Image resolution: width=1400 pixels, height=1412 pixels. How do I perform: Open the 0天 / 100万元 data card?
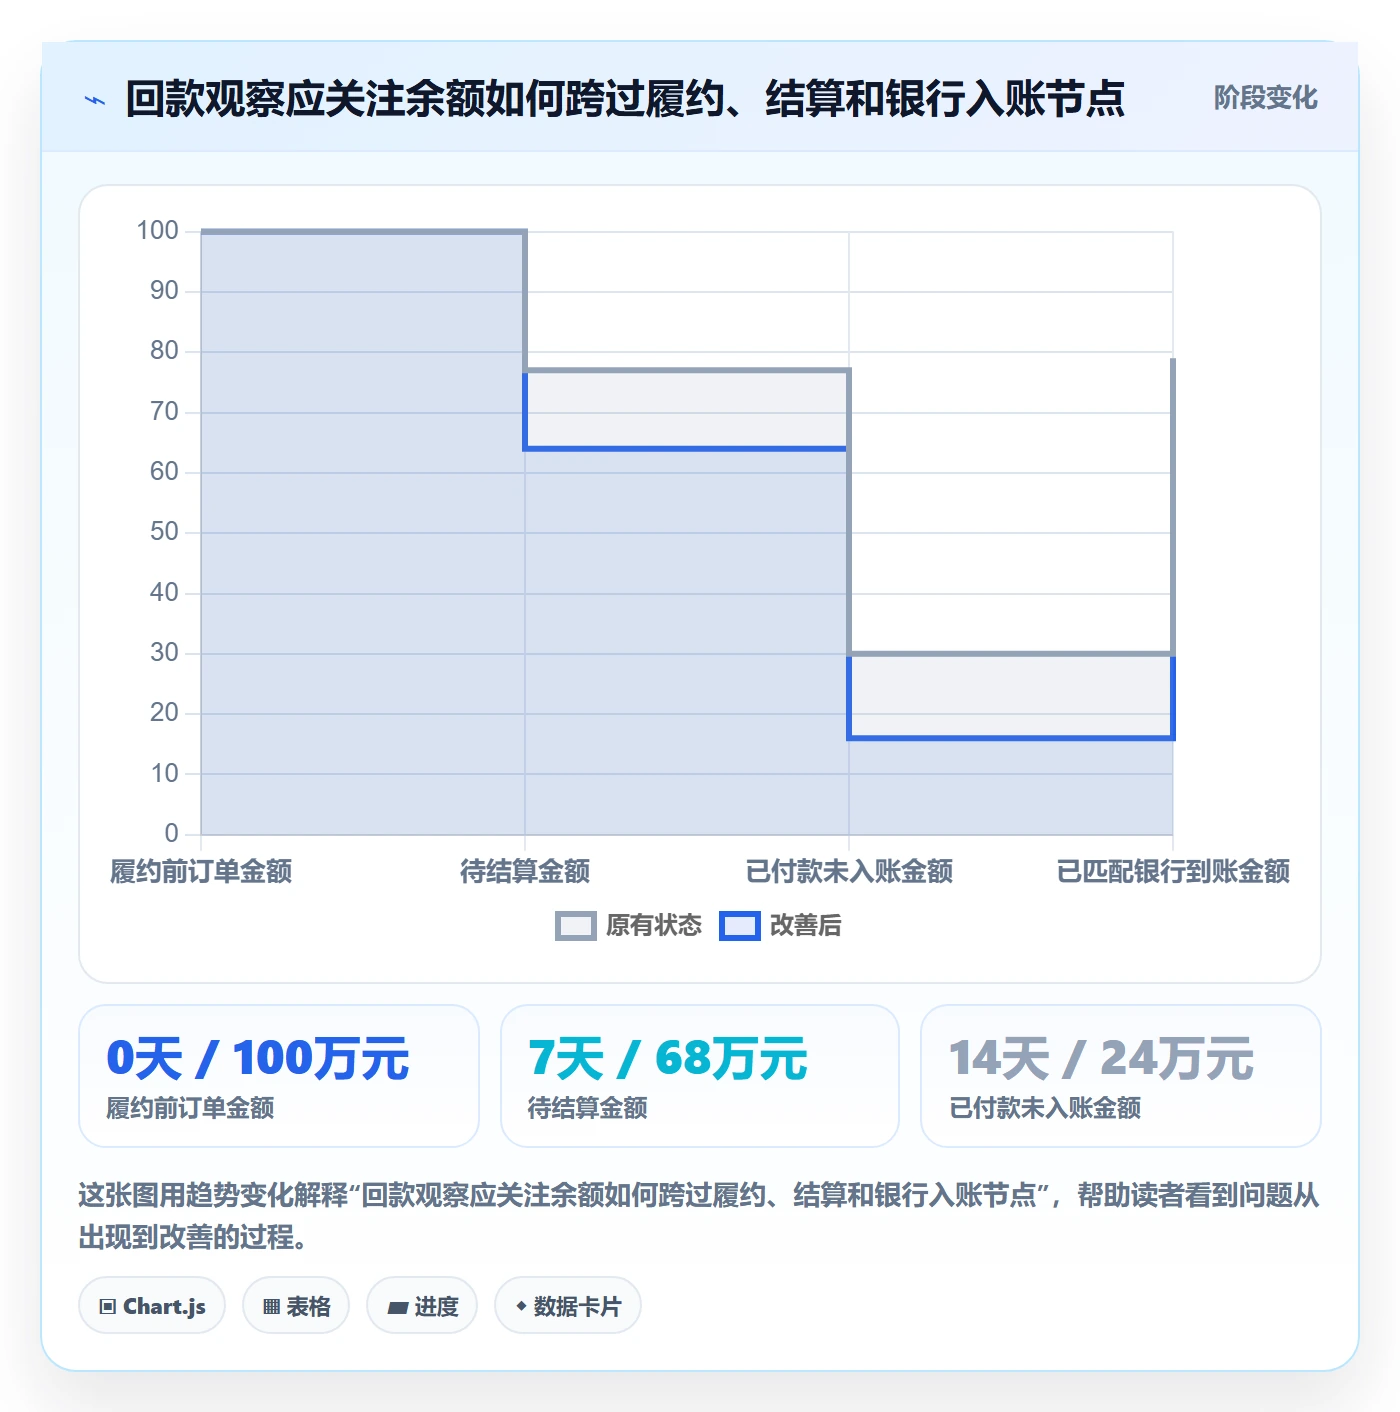pos(279,1076)
